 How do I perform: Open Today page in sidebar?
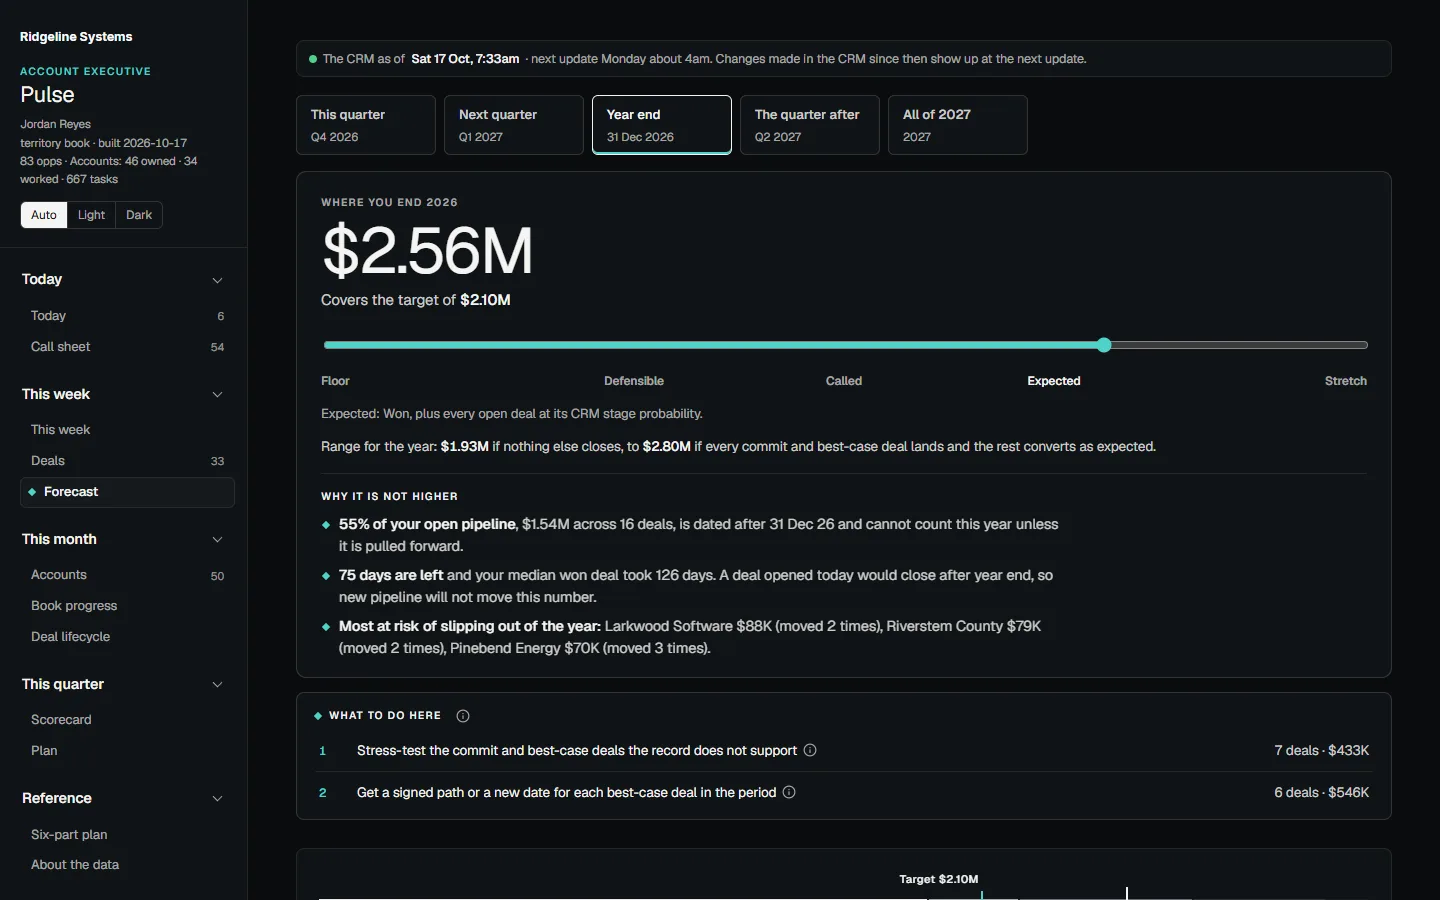click(127, 316)
